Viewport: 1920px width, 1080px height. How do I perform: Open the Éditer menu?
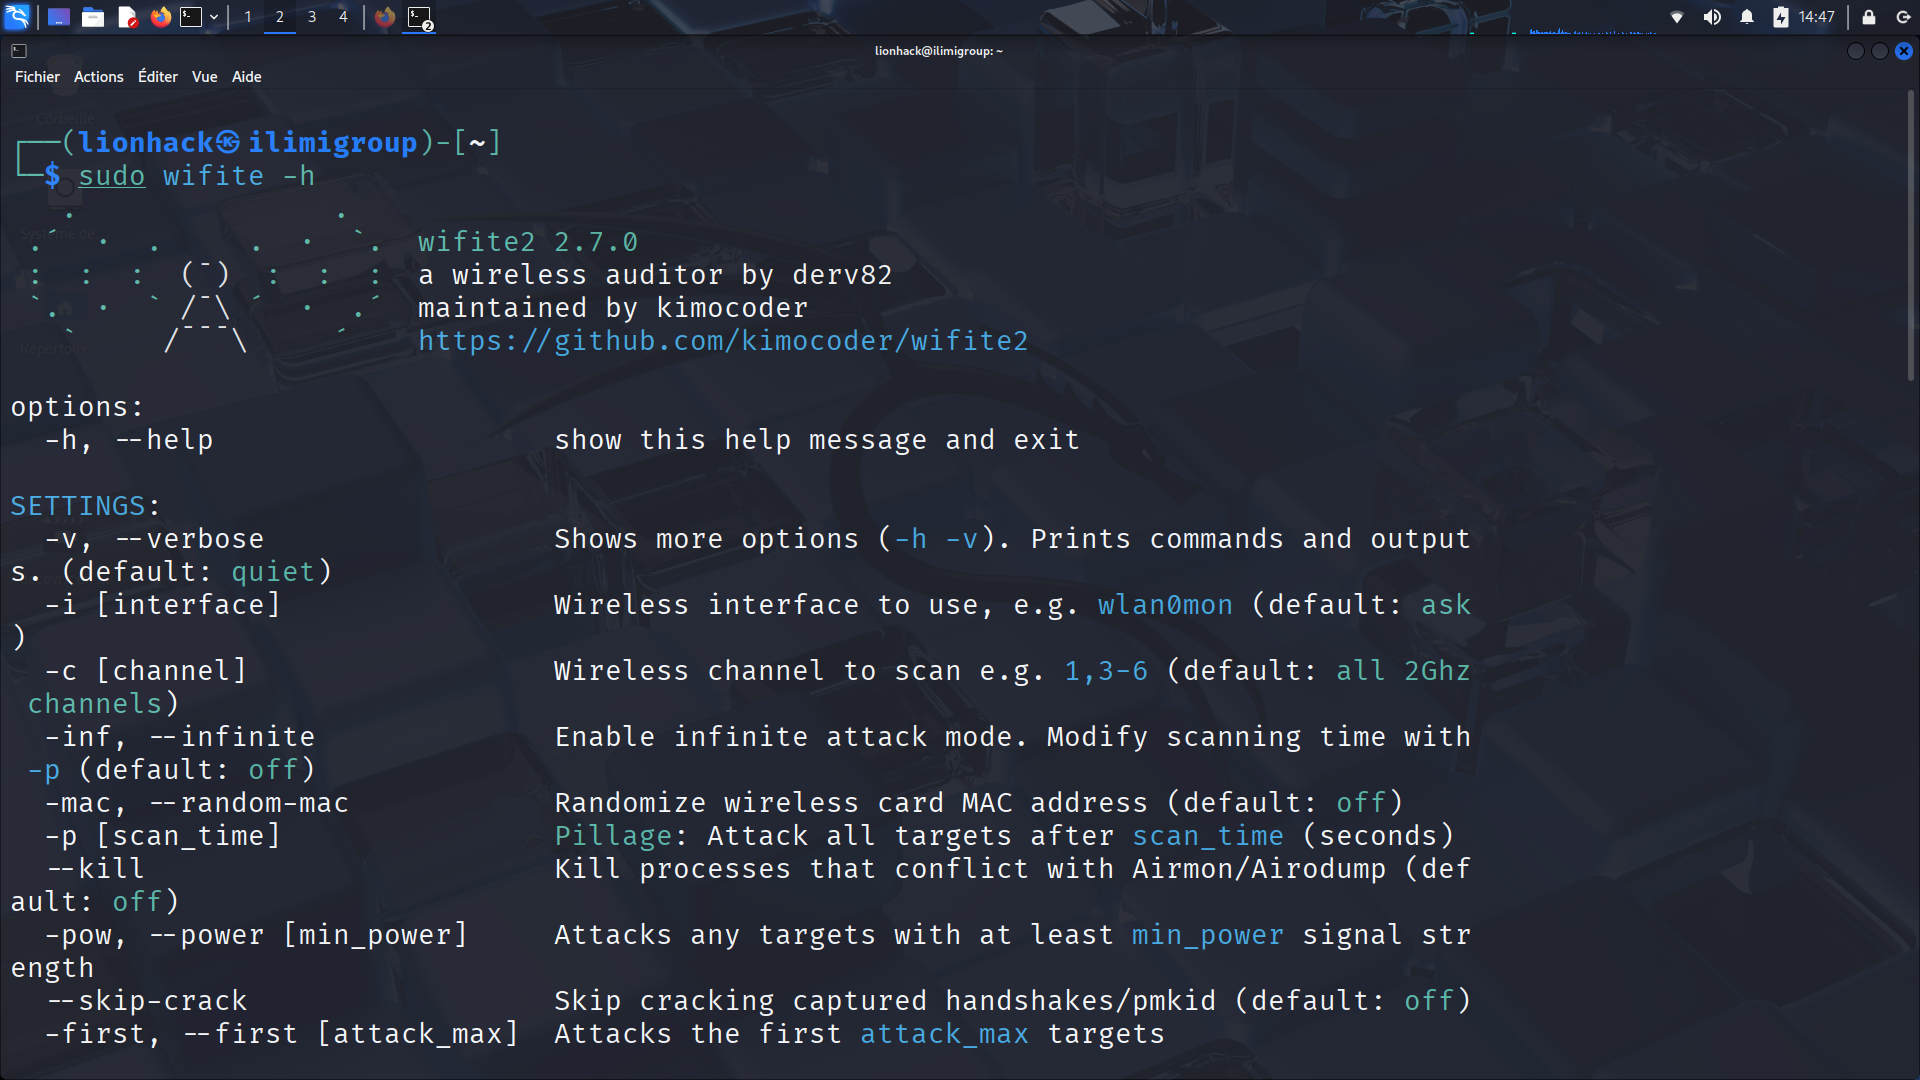coord(158,77)
